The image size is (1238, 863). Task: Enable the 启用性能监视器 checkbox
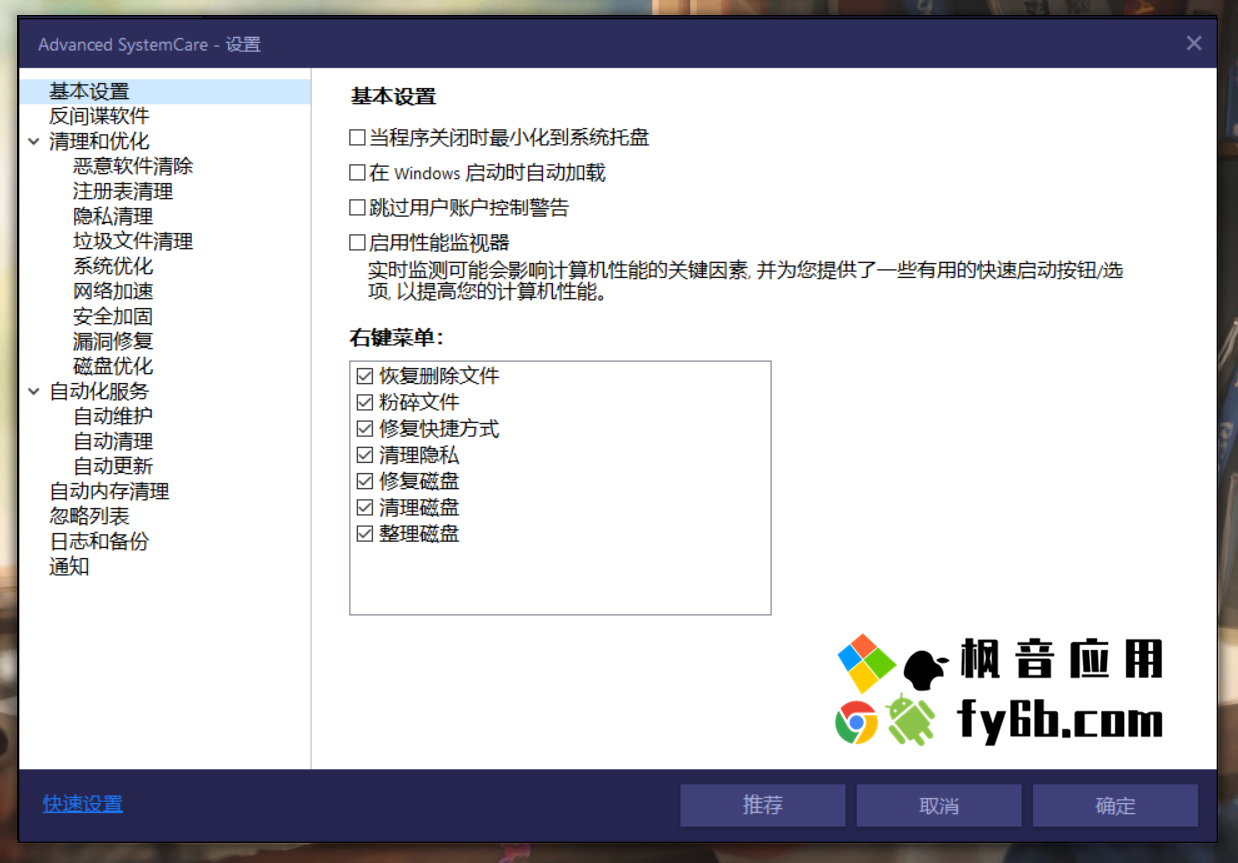pos(357,242)
